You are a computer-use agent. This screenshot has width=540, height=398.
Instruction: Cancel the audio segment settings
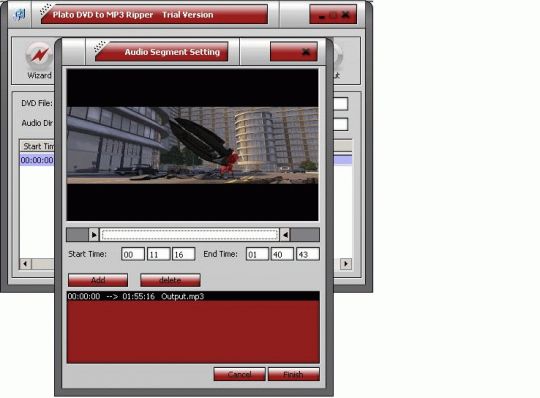pyautogui.click(x=239, y=374)
